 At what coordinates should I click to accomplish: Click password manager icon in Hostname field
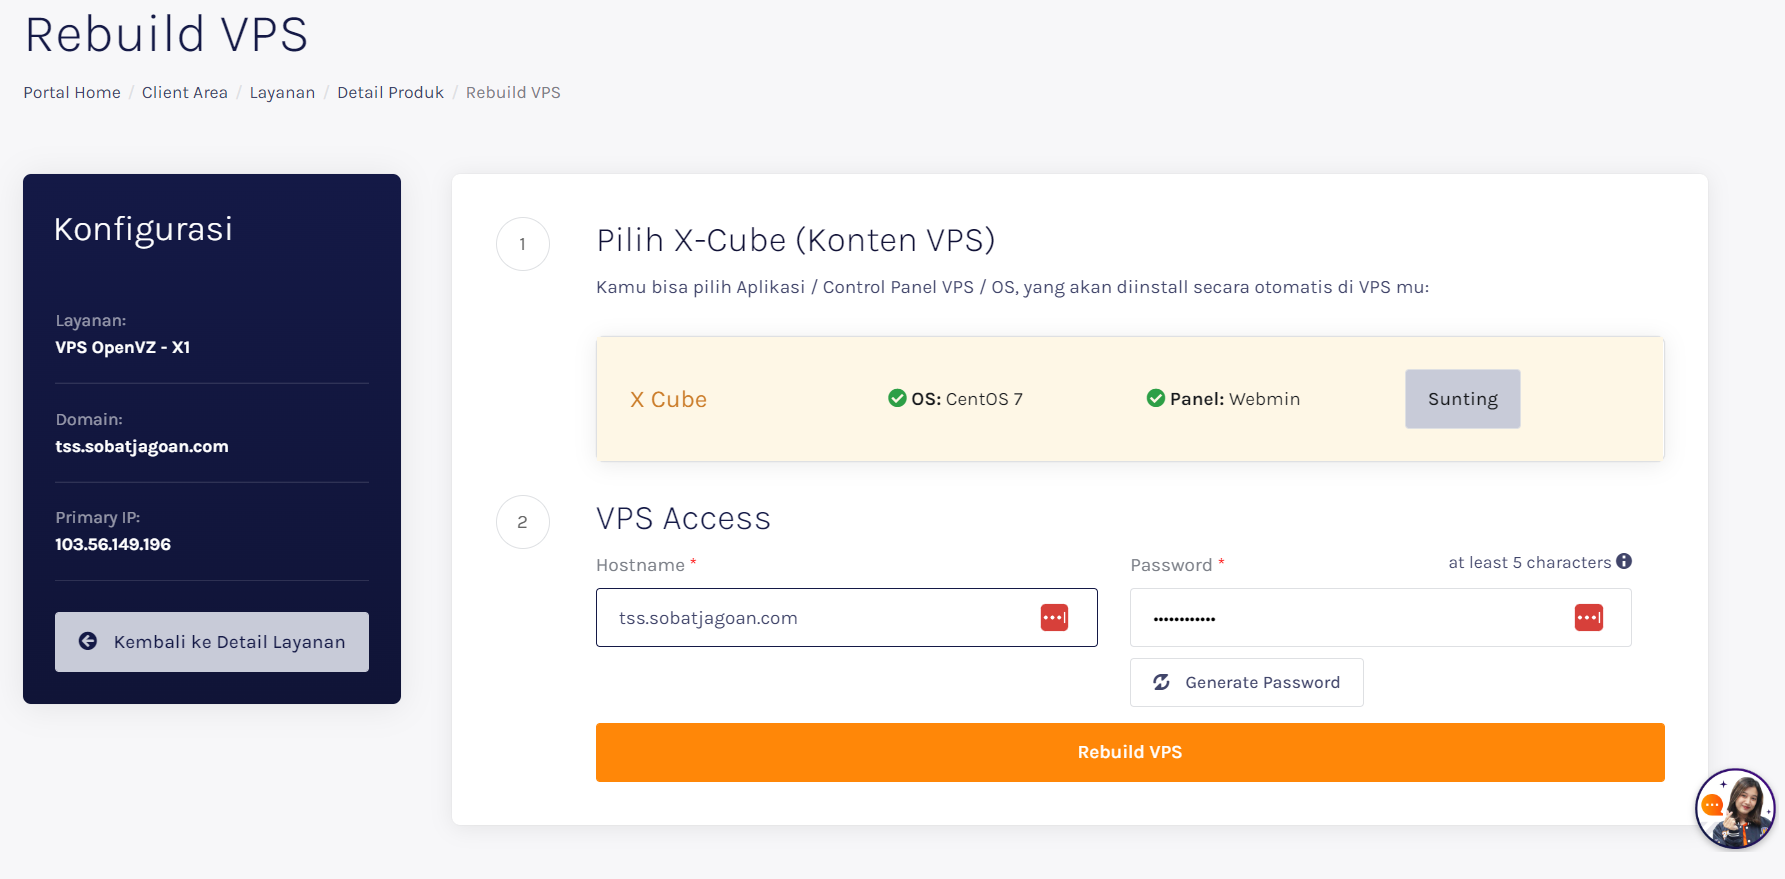[1054, 618]
